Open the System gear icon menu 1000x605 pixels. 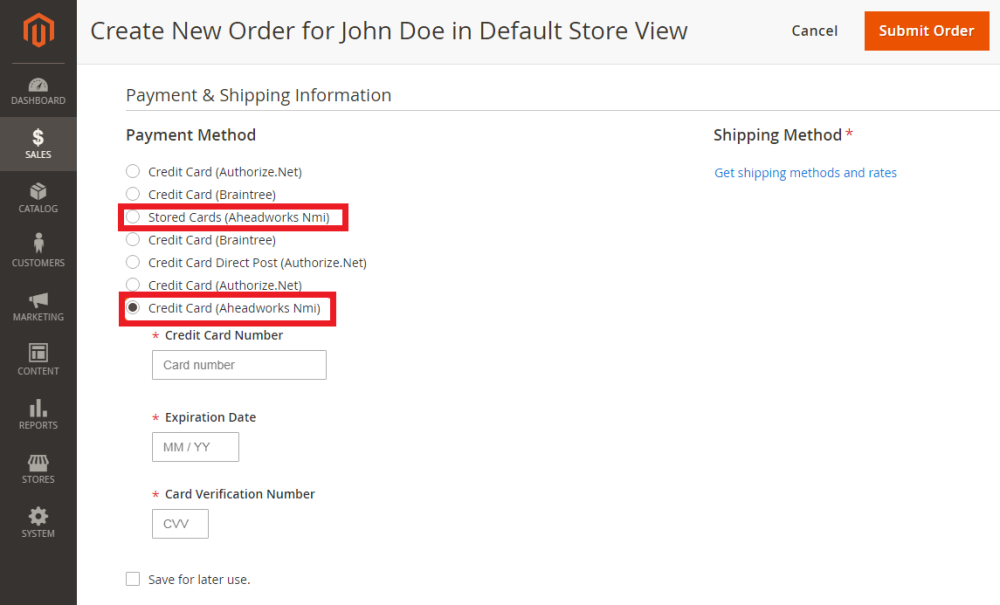click(38, 523)
